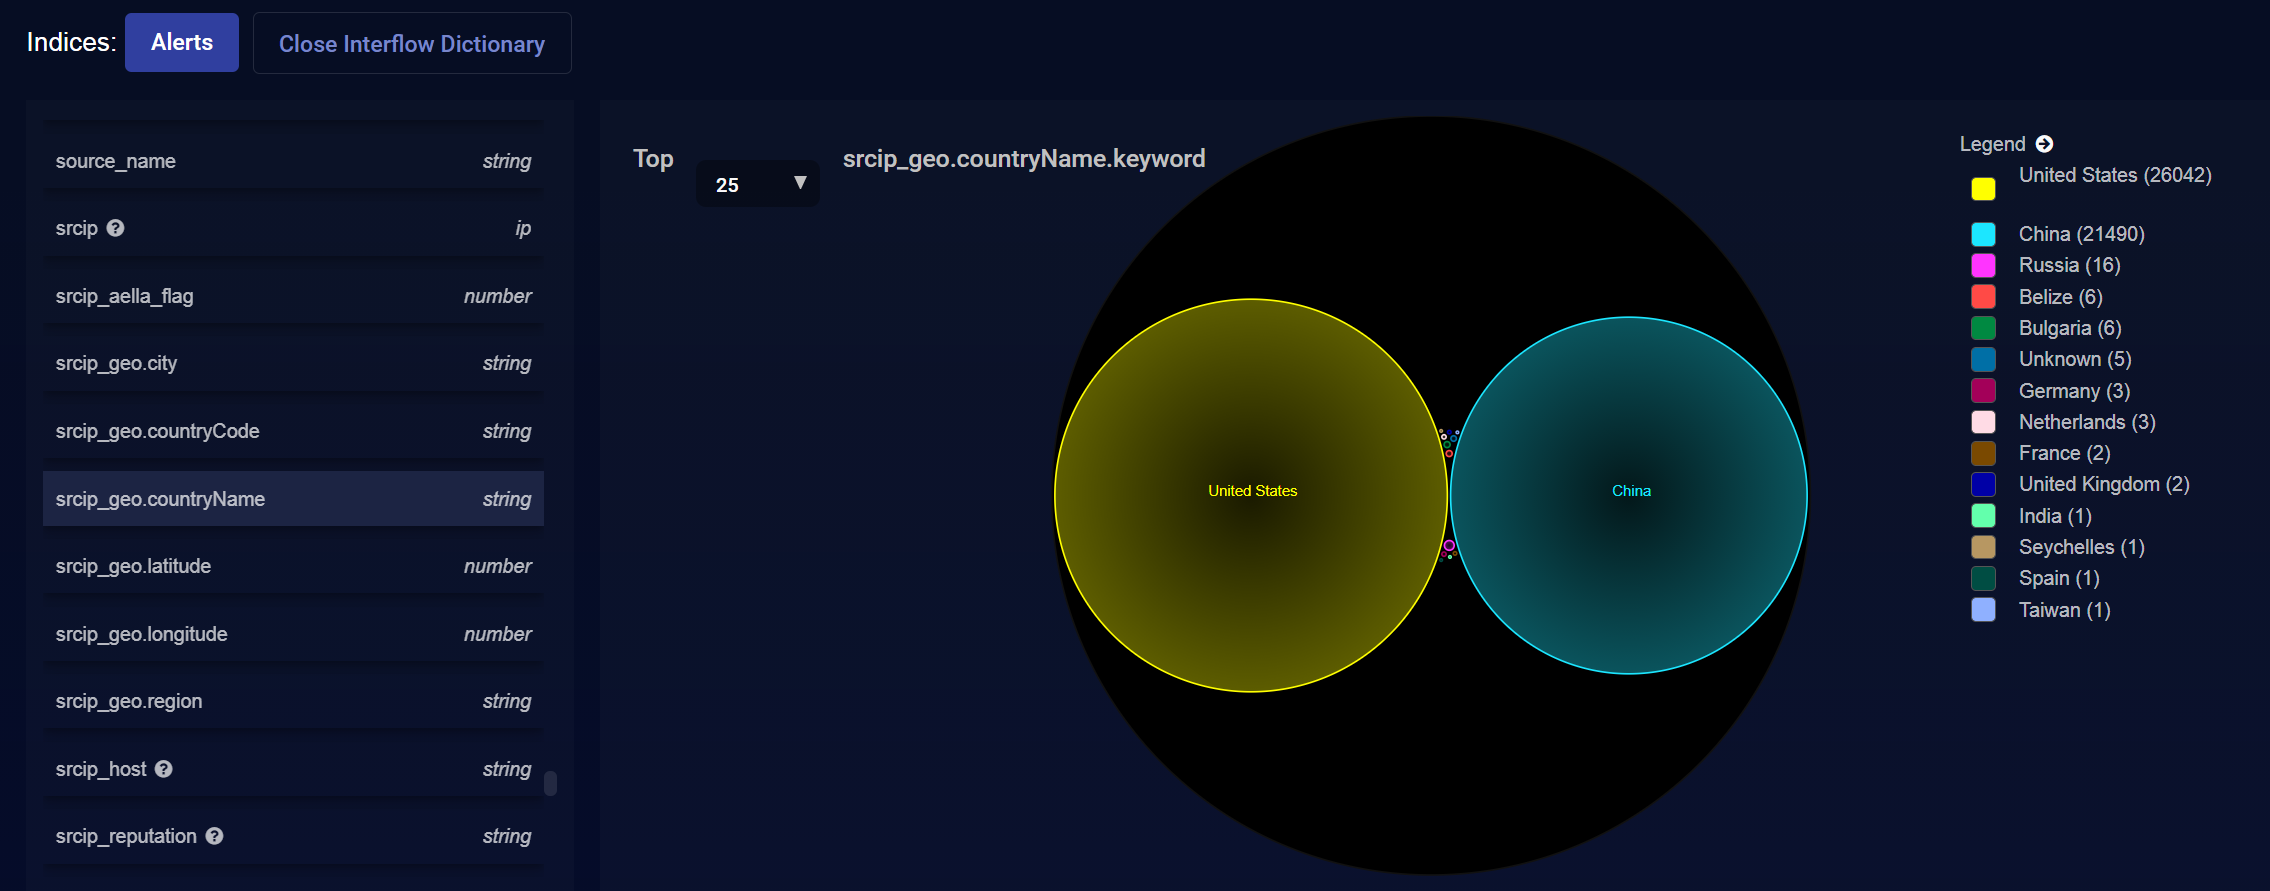Choose the srcip_geo.countryCode field

(x=293, y=431)
